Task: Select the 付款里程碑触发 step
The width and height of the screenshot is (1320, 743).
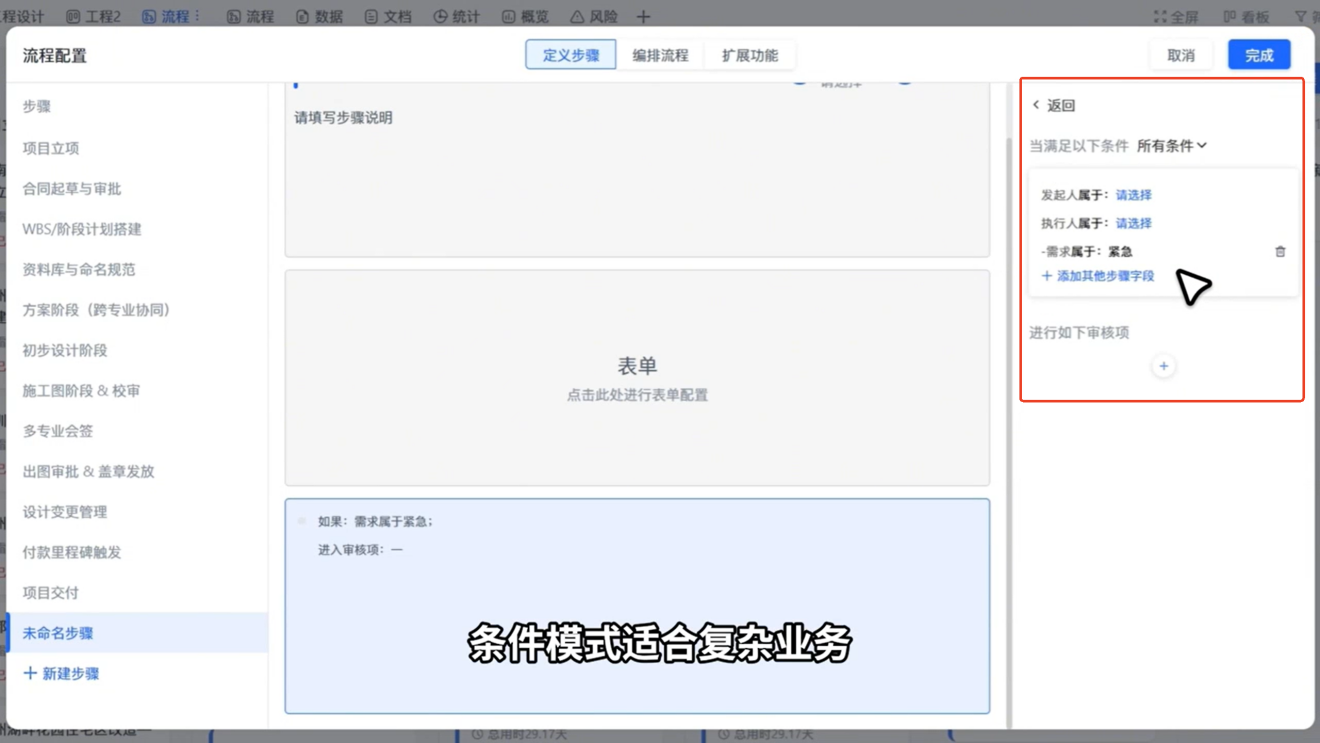Action: tap(137, 552)
